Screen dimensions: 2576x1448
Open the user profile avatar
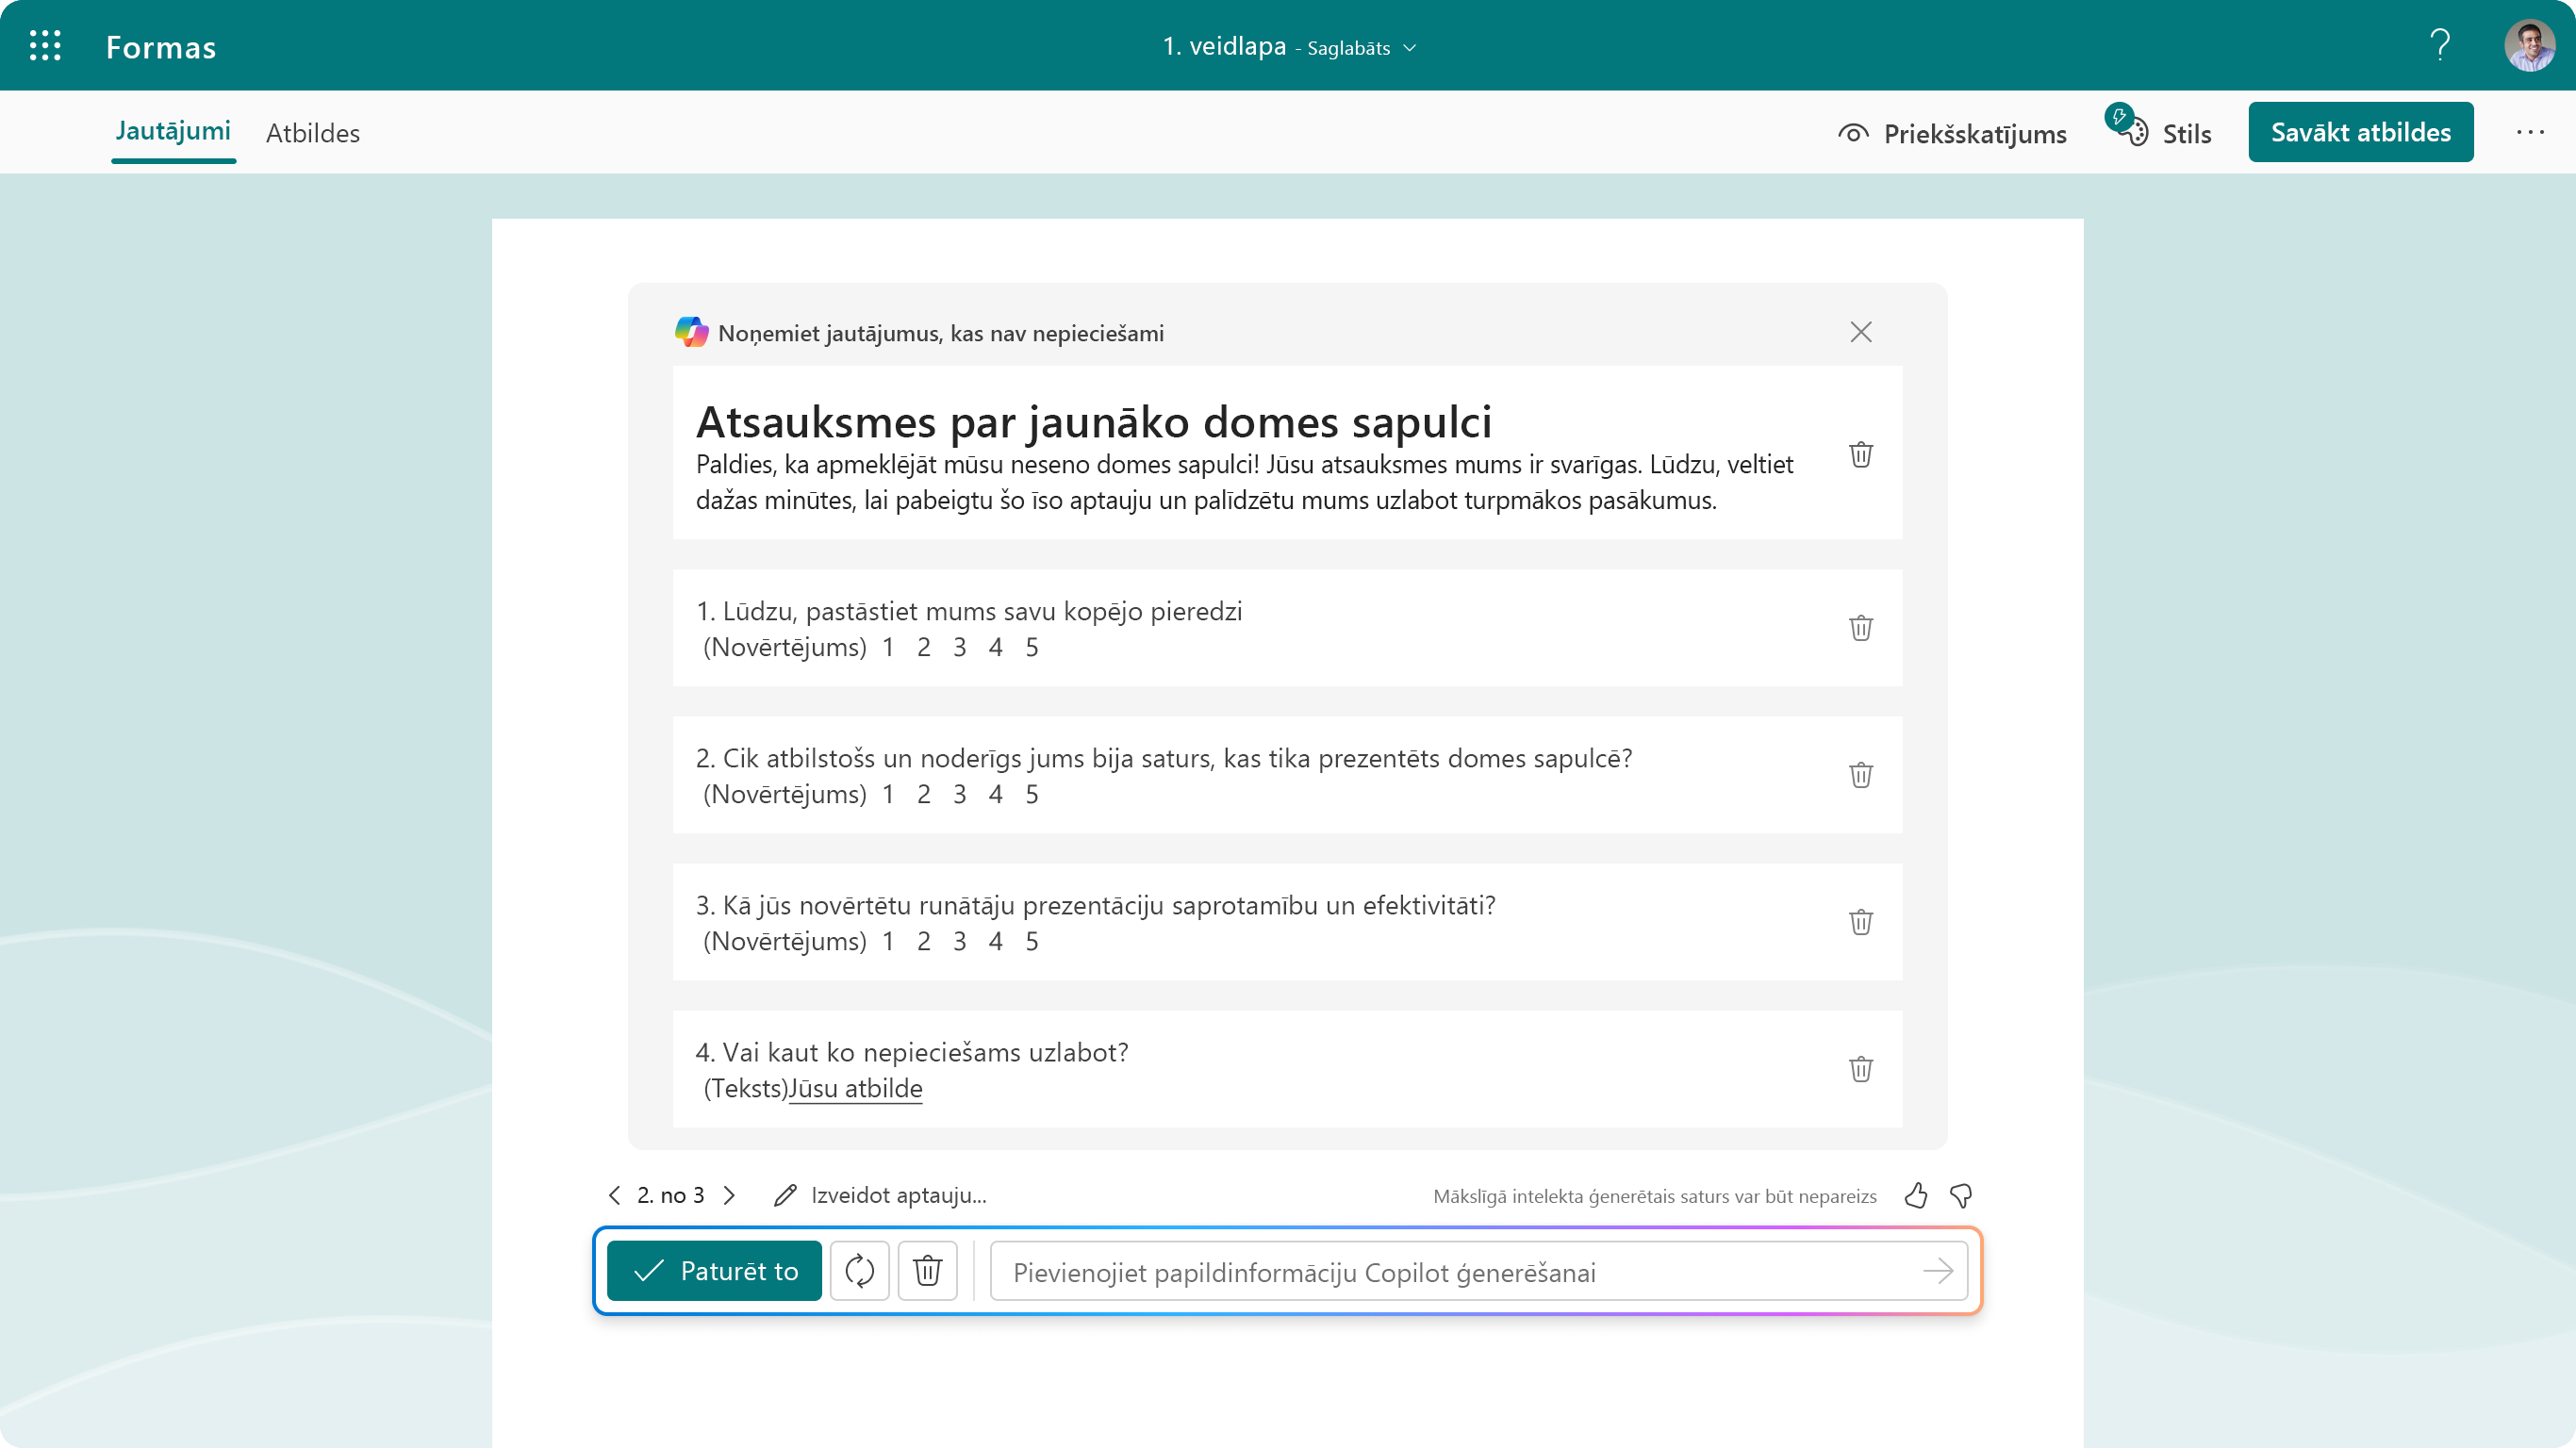click(2530, 45)
